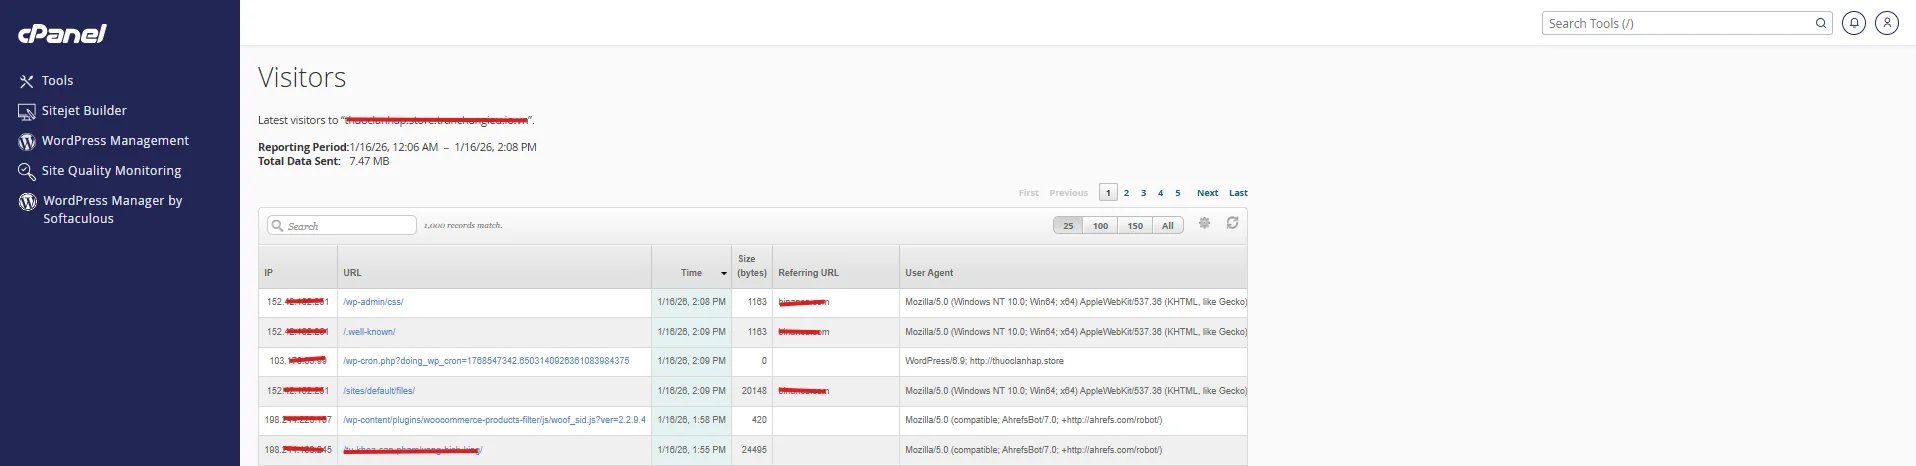Click the Sitejet Builder icon
This screenshot has height=466, width=1916.
[27, 111]
